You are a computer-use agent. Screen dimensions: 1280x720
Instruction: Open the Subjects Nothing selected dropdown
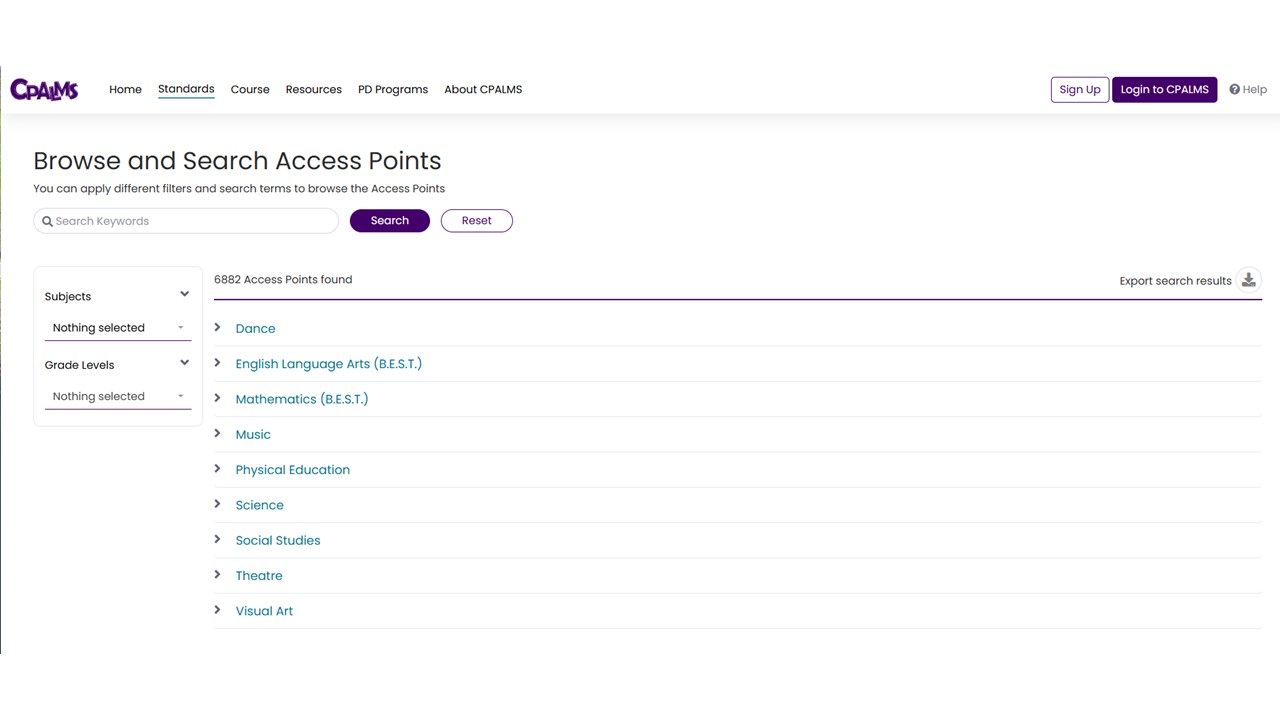coord(118,328)
